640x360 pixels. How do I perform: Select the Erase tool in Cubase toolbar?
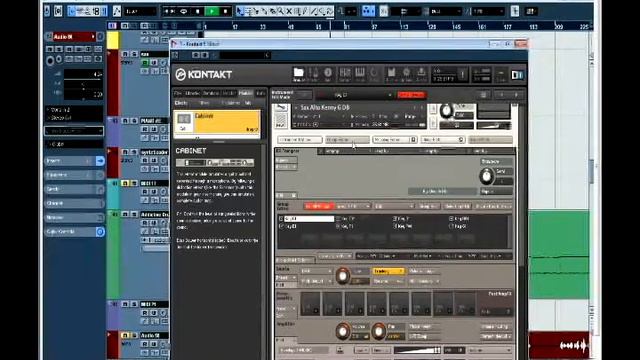[x=273, y=11]
